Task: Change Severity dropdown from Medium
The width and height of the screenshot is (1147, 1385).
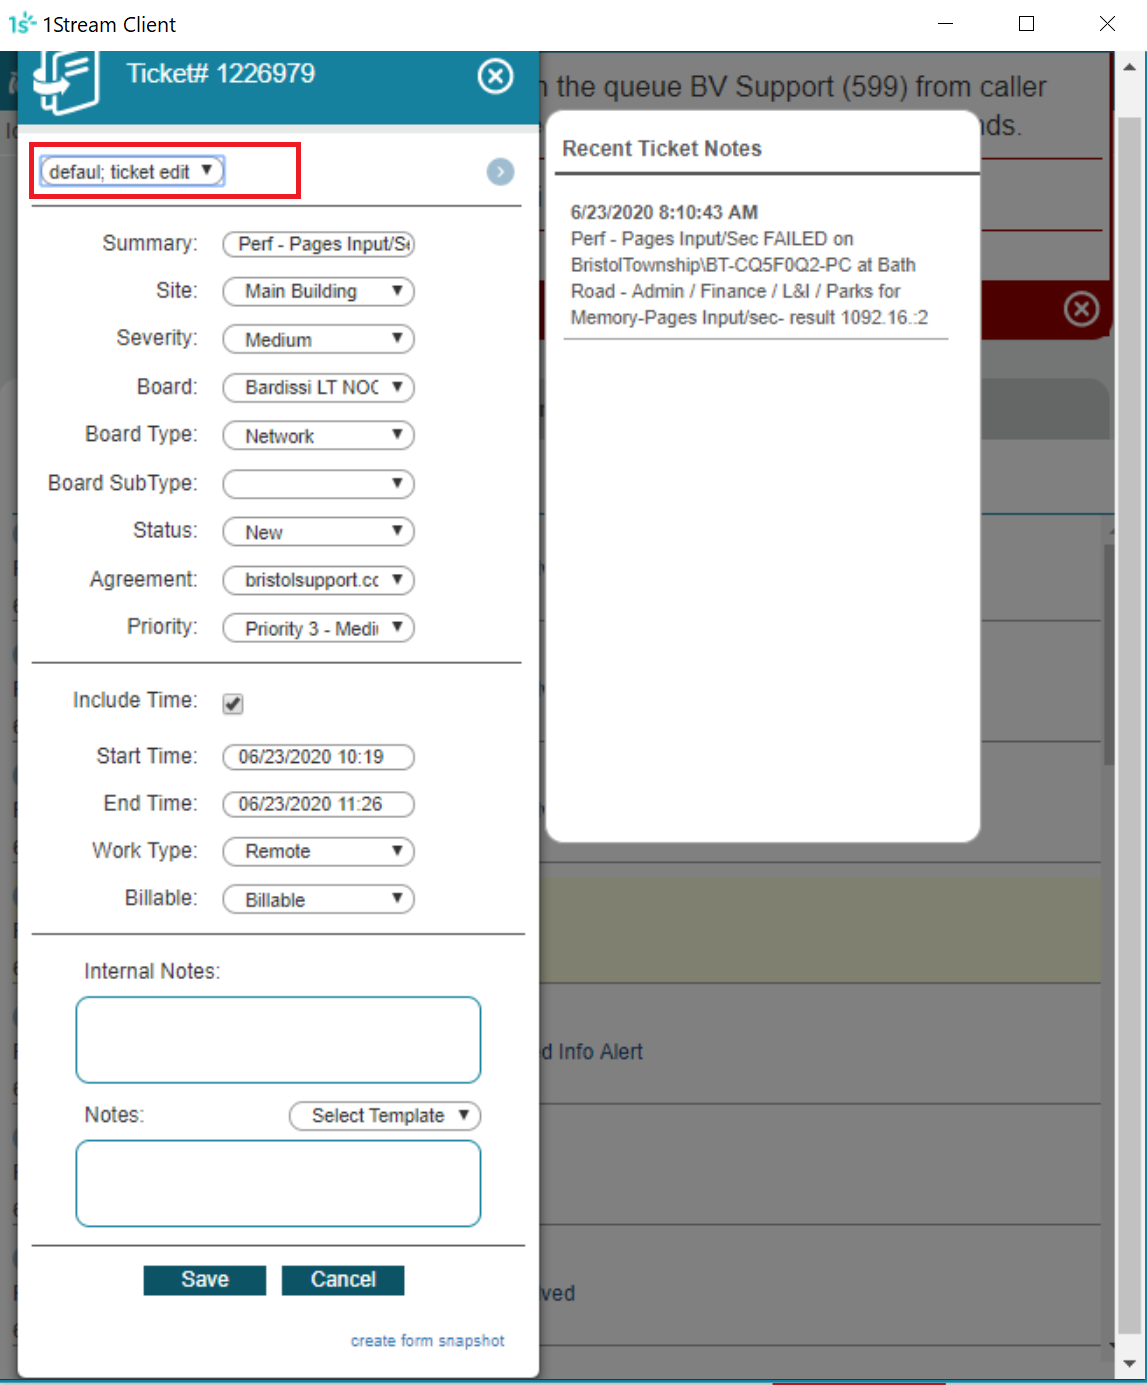Action: click(318, 339)
